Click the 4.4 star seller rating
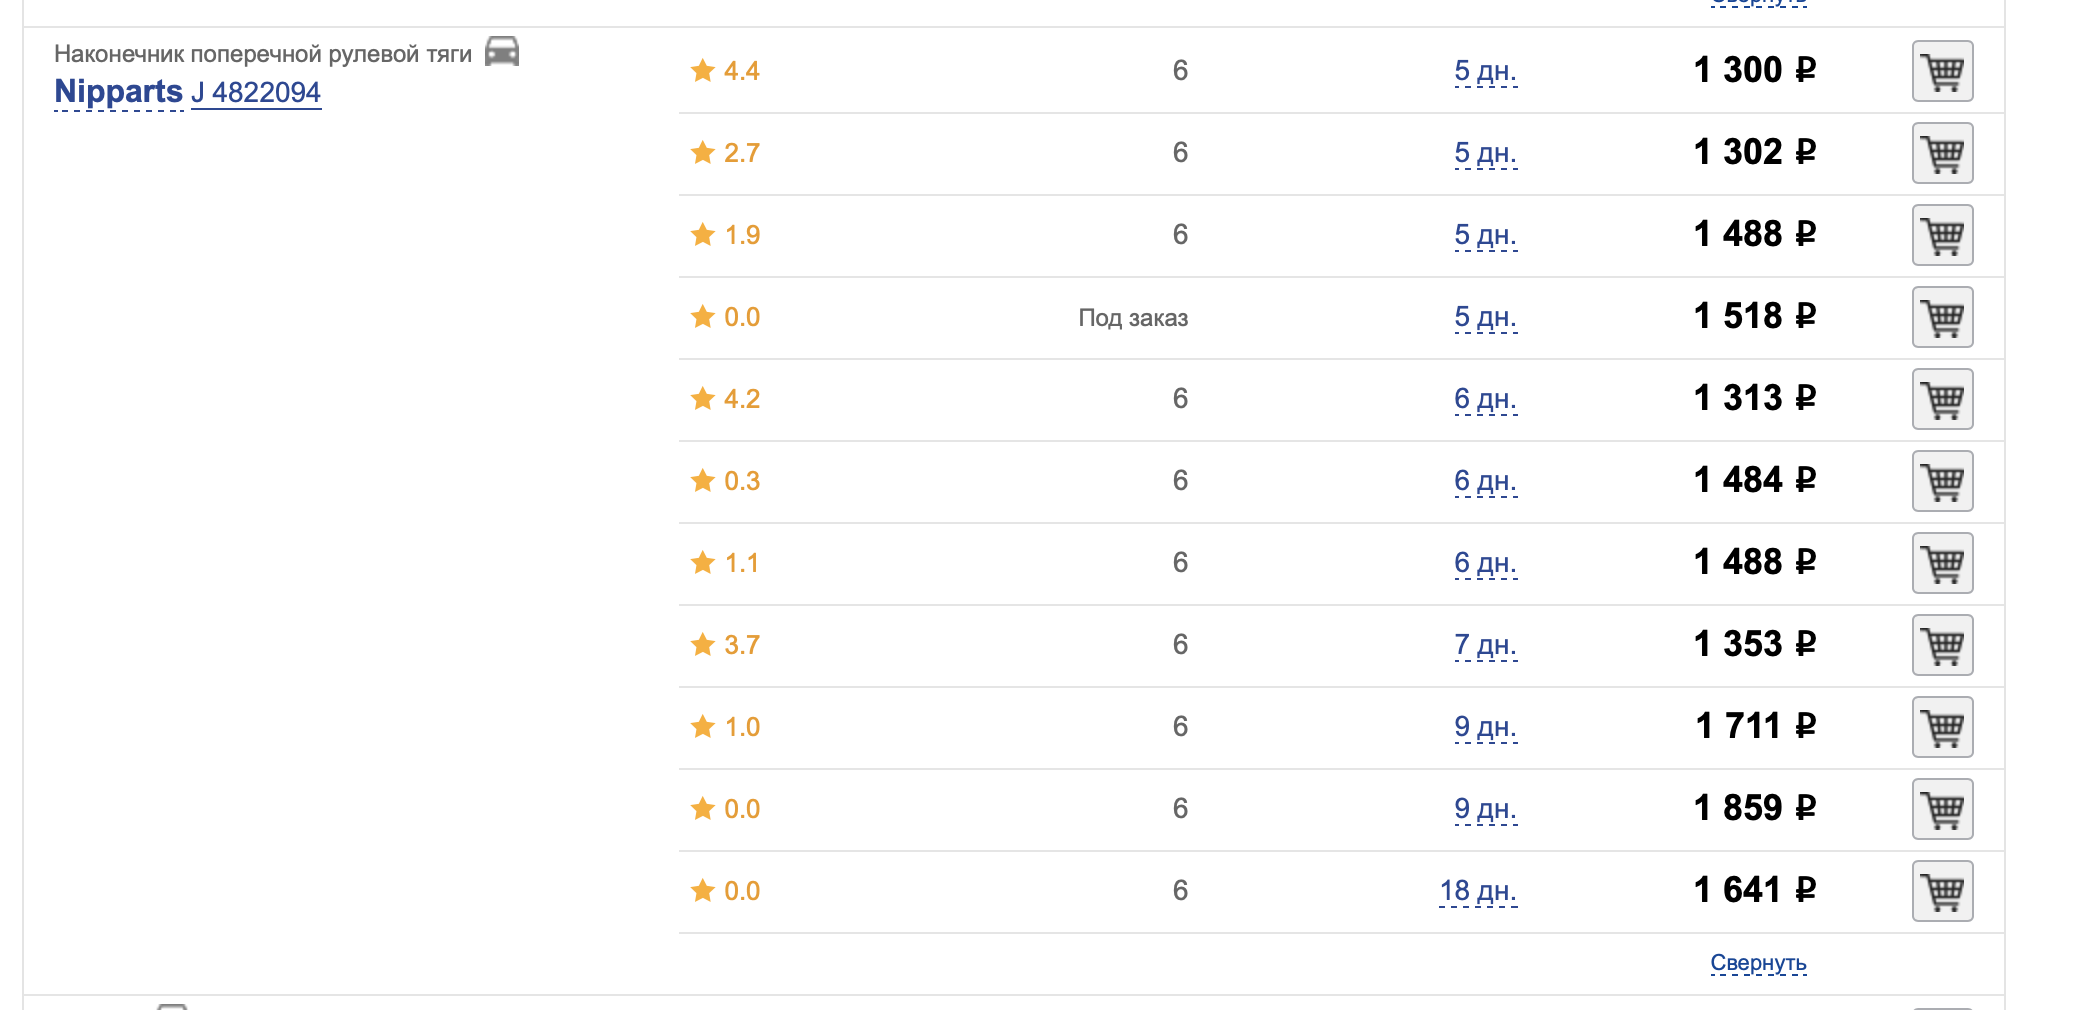2076x1010 pixels. [x=725, y=71]
